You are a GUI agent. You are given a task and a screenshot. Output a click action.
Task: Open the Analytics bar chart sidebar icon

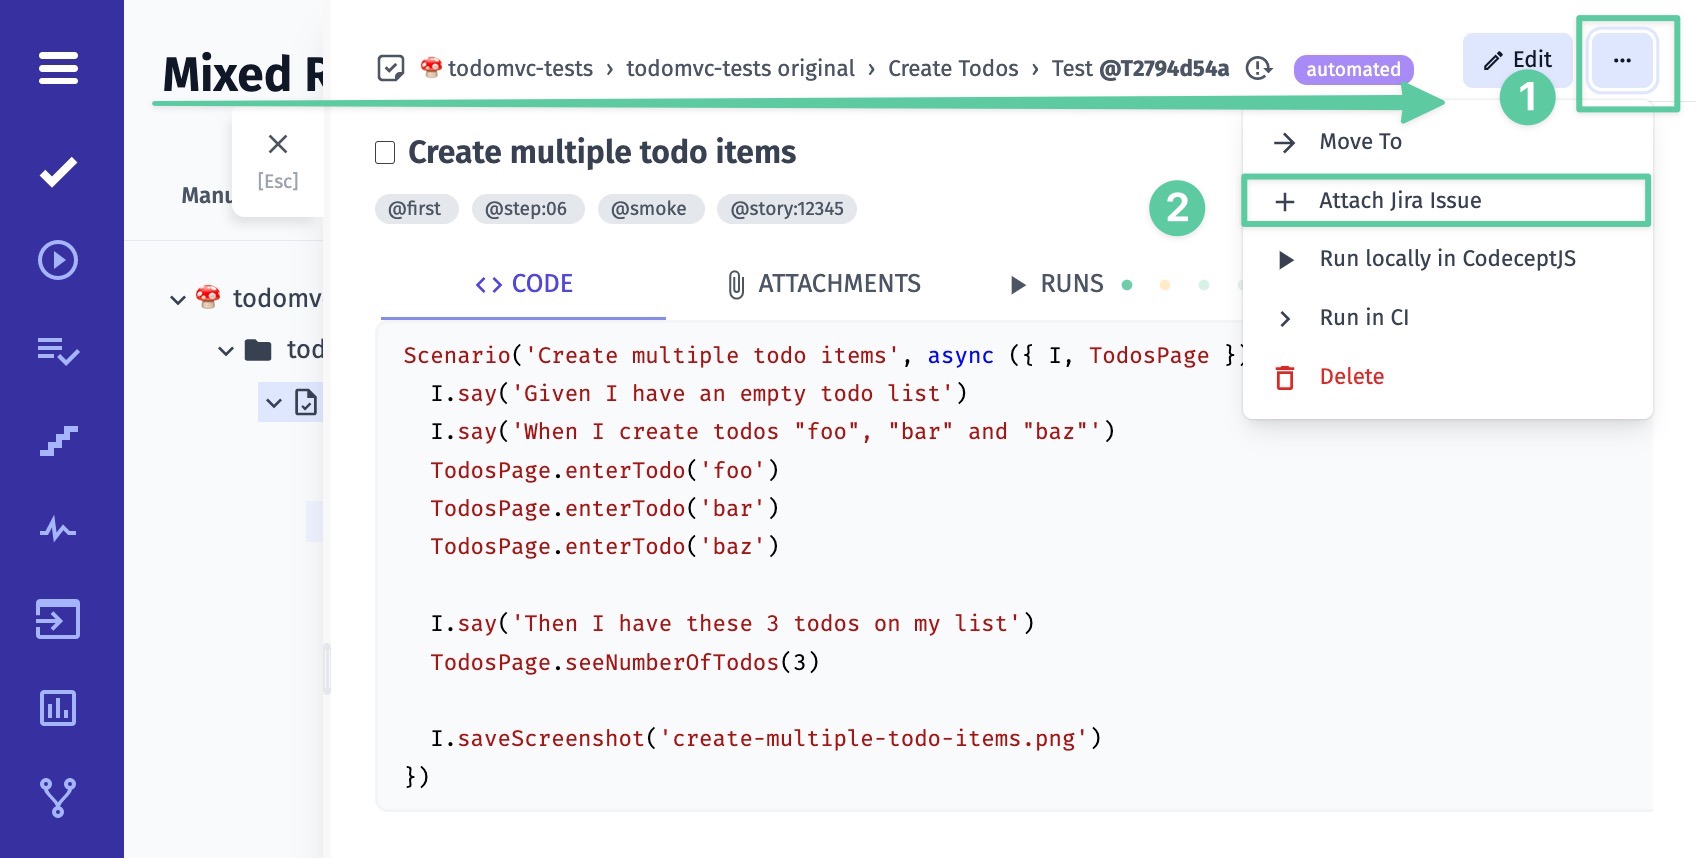(58, 708)
